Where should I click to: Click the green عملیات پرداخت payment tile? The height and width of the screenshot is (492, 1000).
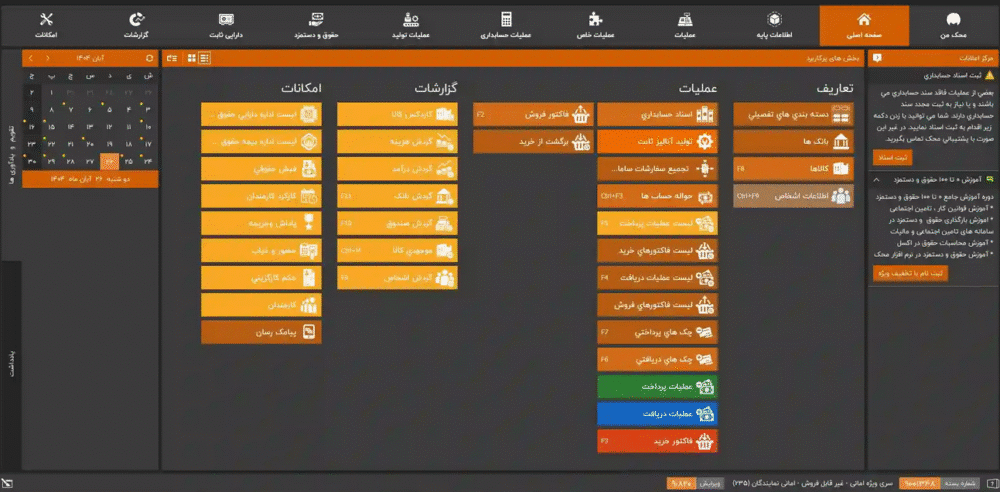pyautogui.click(x=658, y=386)
